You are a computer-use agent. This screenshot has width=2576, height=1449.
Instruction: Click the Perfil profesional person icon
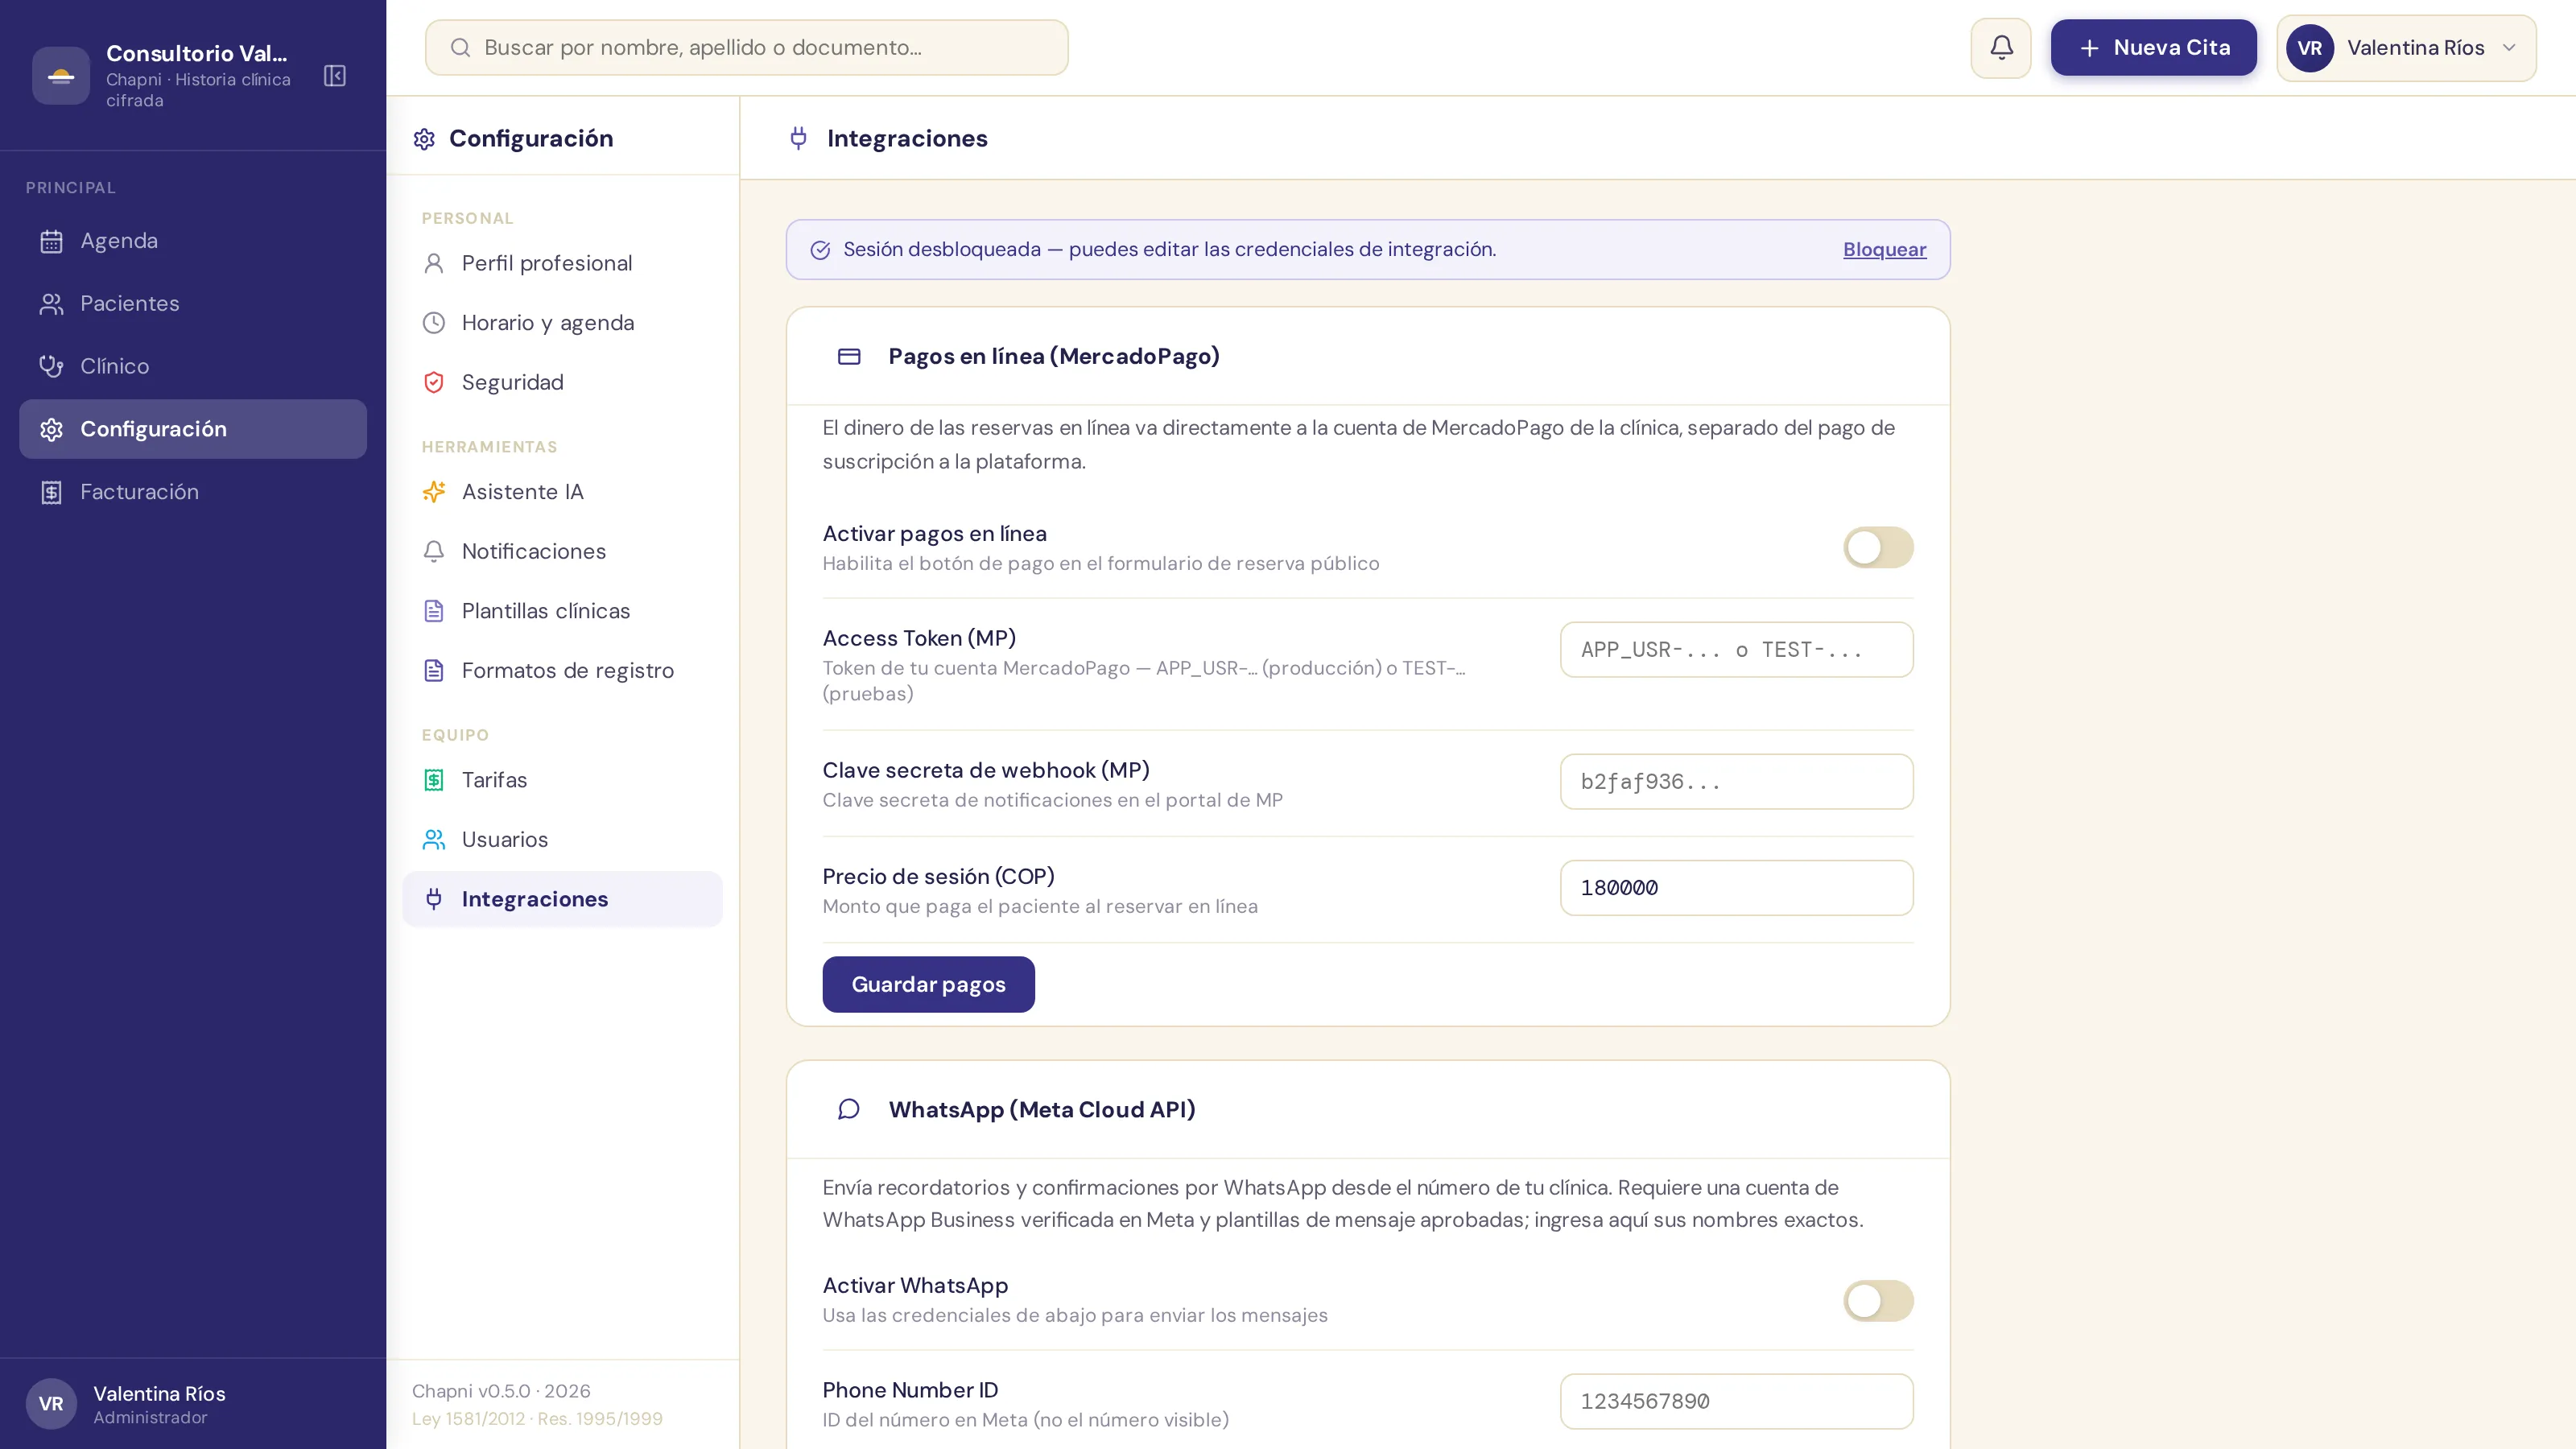[x=434, y=263]
